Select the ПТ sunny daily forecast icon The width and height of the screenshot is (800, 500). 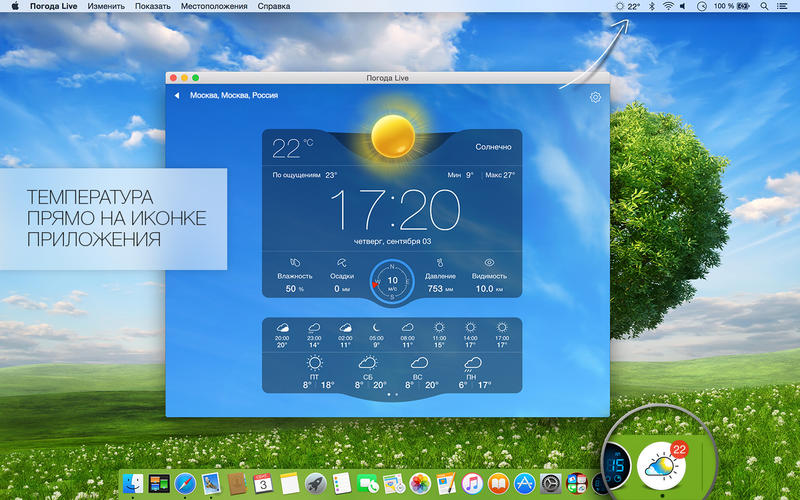pyautogui.click(x=315, y=363)
